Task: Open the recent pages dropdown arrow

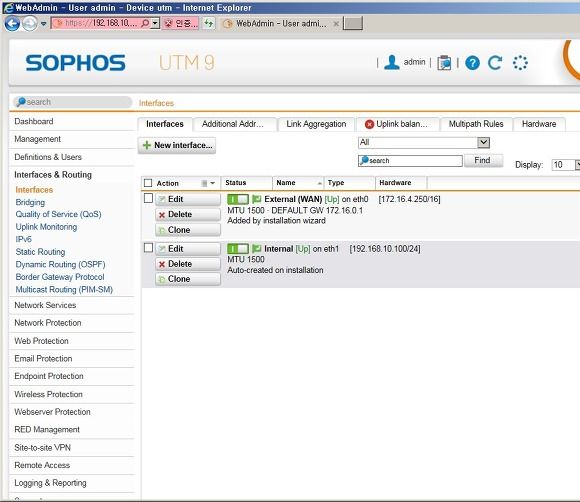Action: 44,24
